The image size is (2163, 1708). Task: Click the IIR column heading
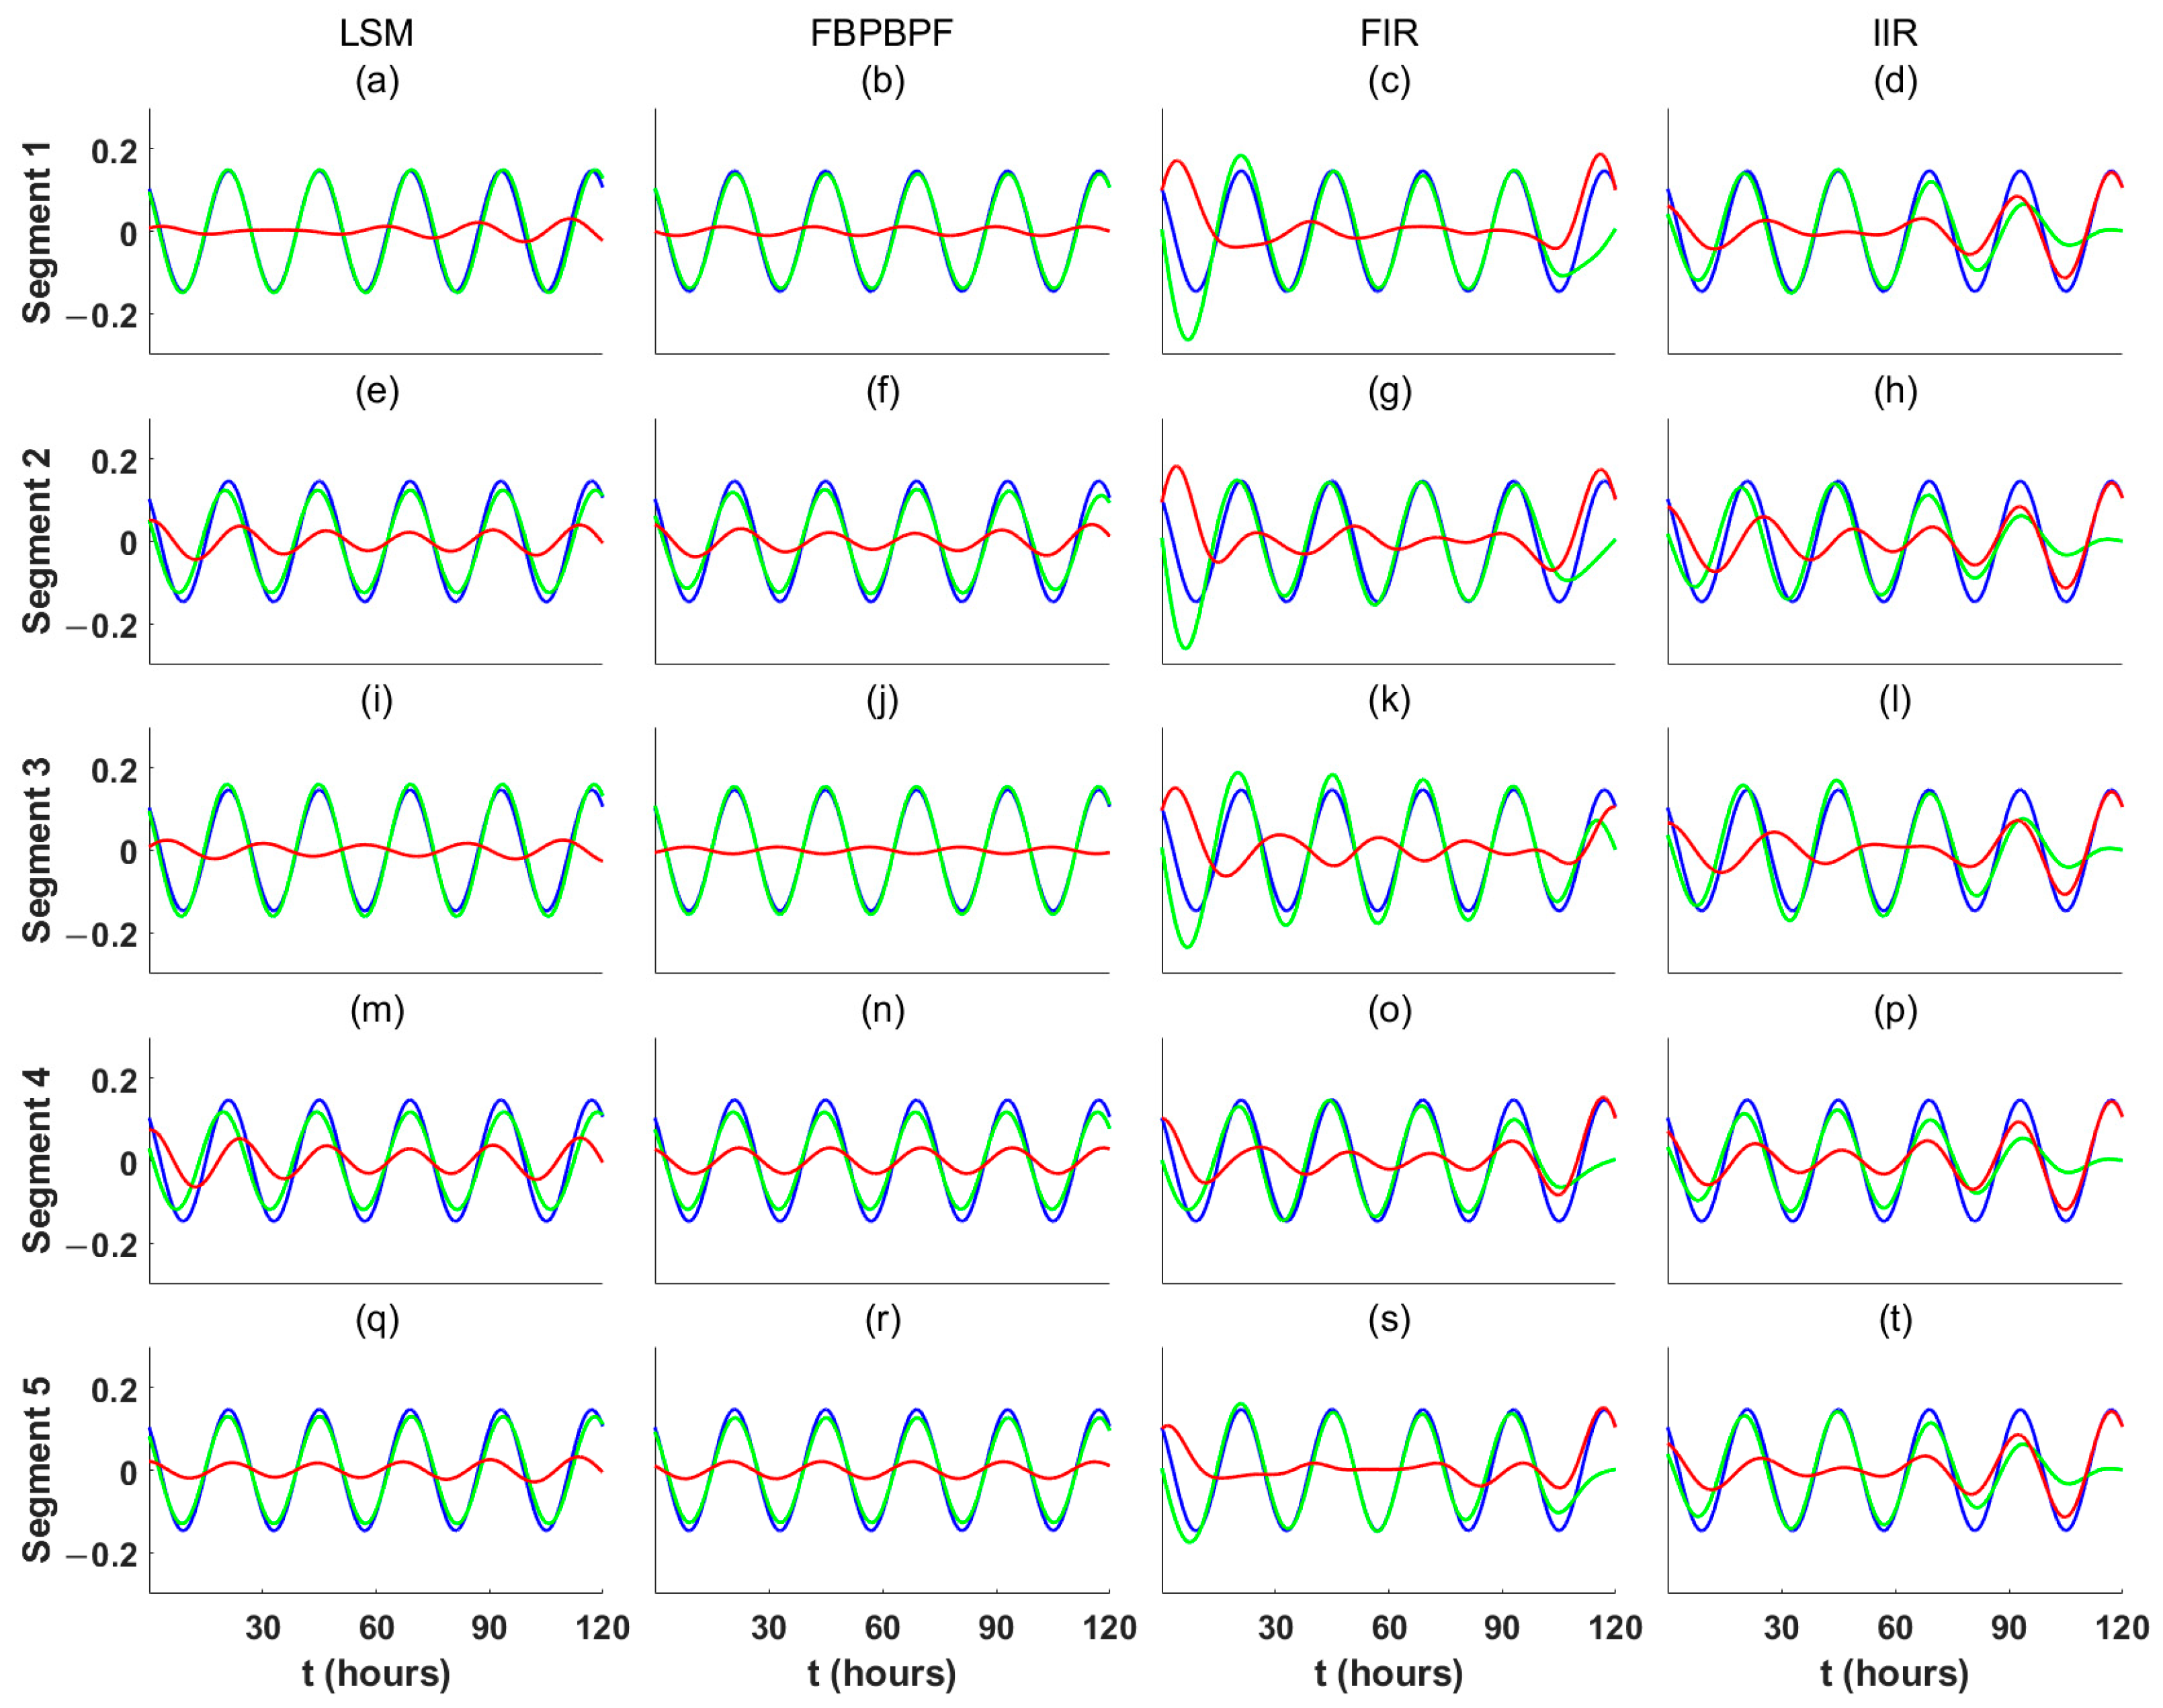click(x=1894, y=33)
